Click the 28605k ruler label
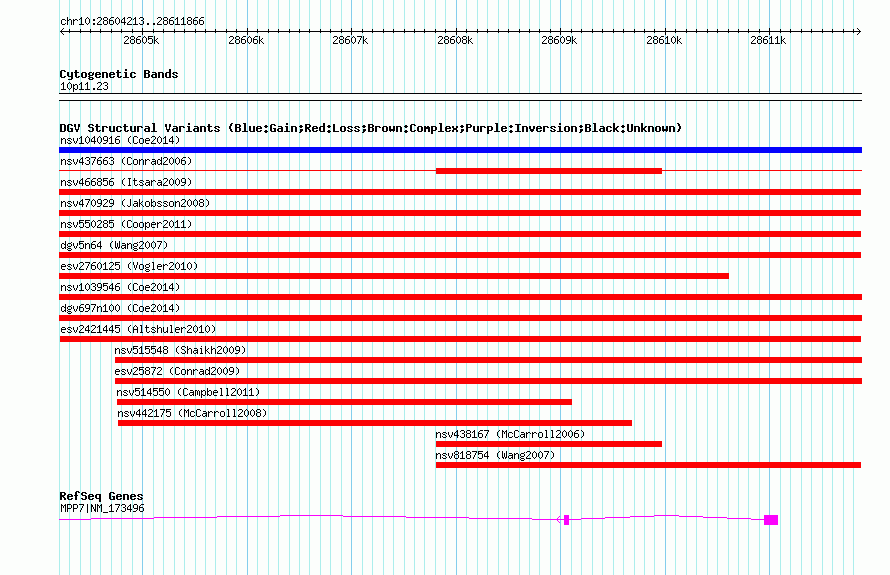Viewport: 890px width, 575px height. (141, 40)
